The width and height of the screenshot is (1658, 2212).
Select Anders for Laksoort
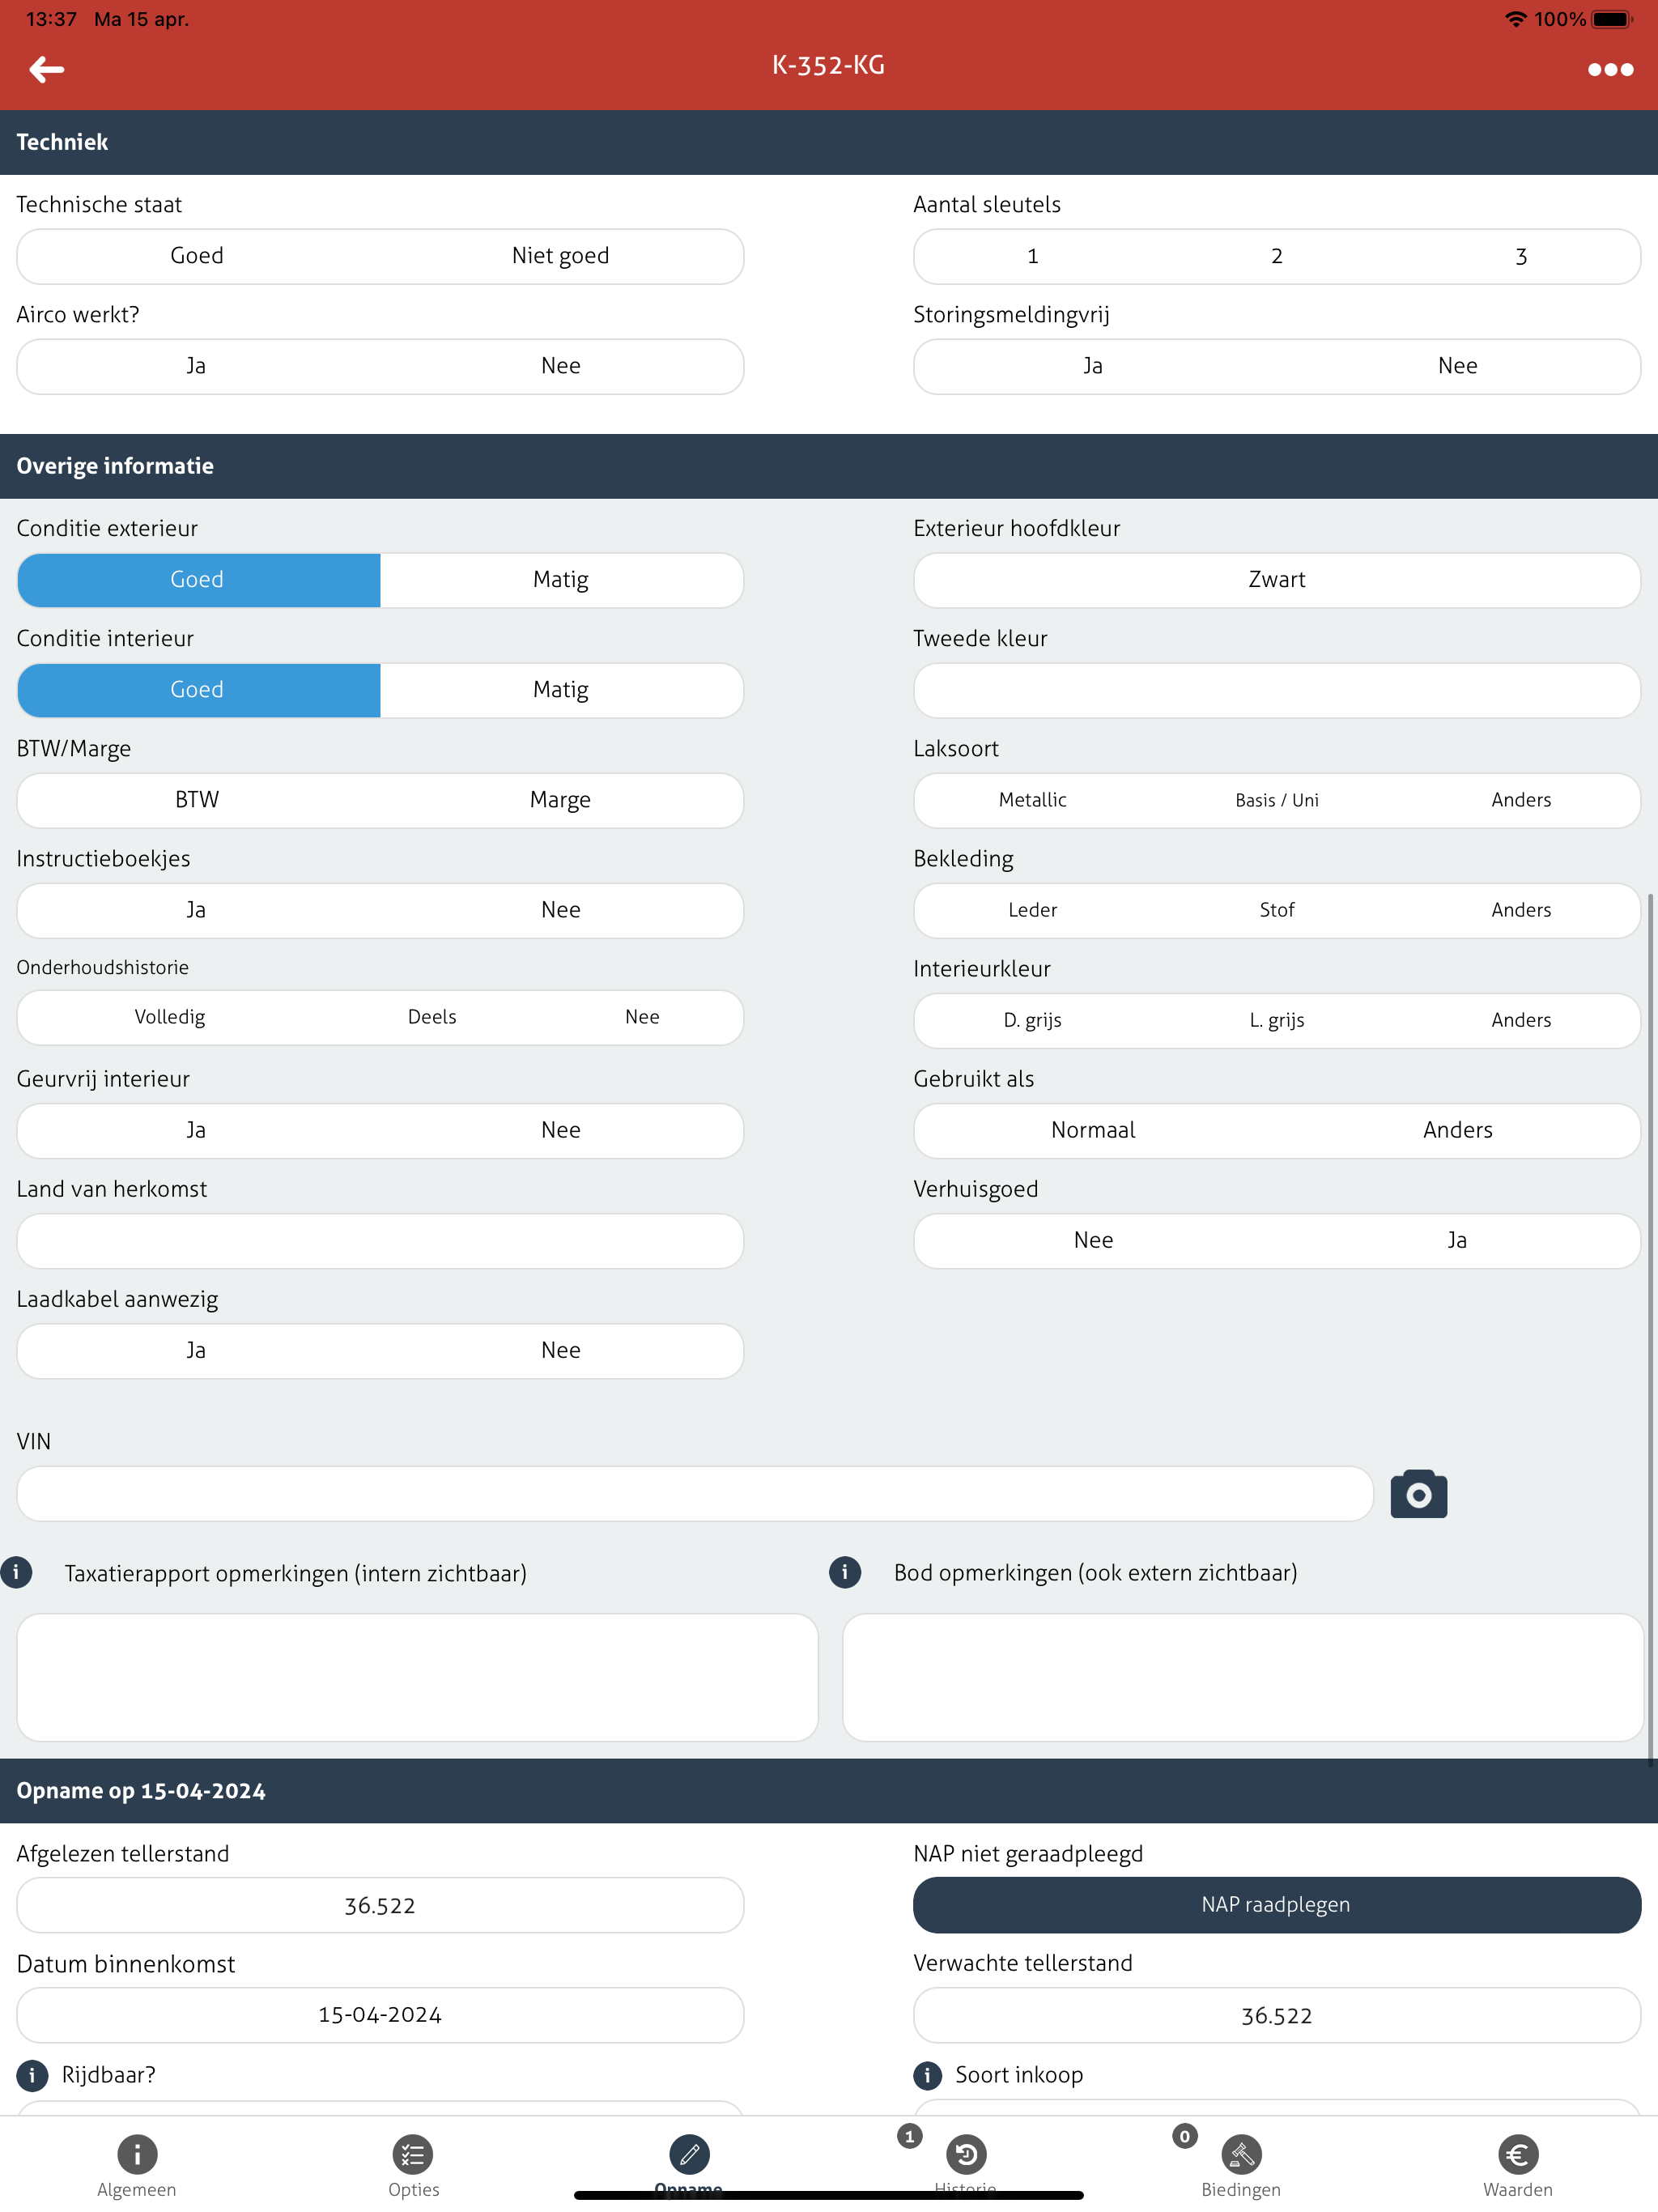pyautogui.click(x=1521, y=800)
